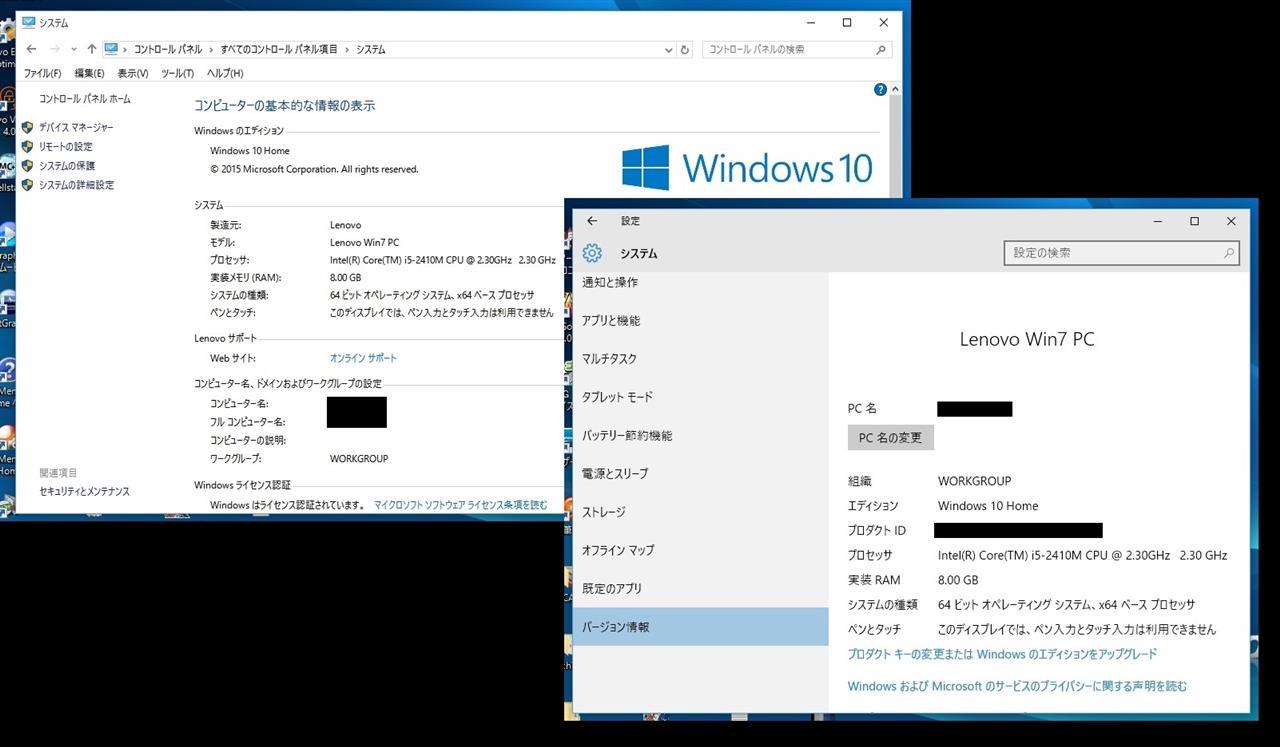This screenshot has height=747, width=1280.
Task: Click PC 名の変更 button
Action: (x=891, y=438)
